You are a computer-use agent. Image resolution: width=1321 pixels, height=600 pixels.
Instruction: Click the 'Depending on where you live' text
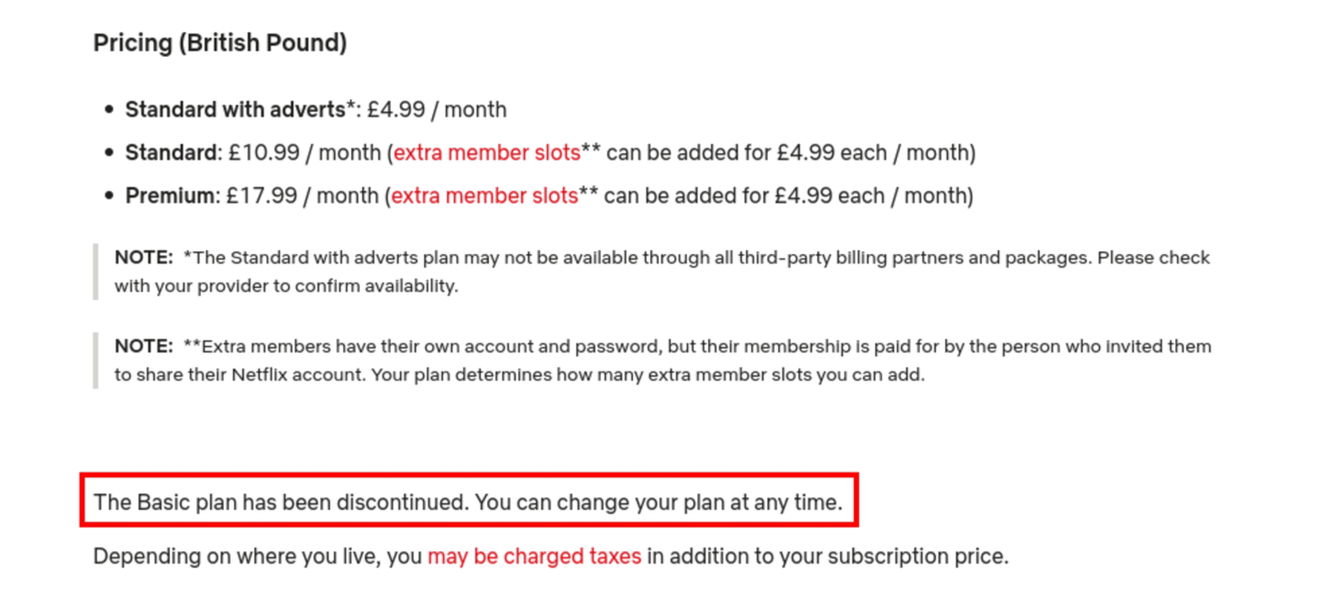[237, 556]
